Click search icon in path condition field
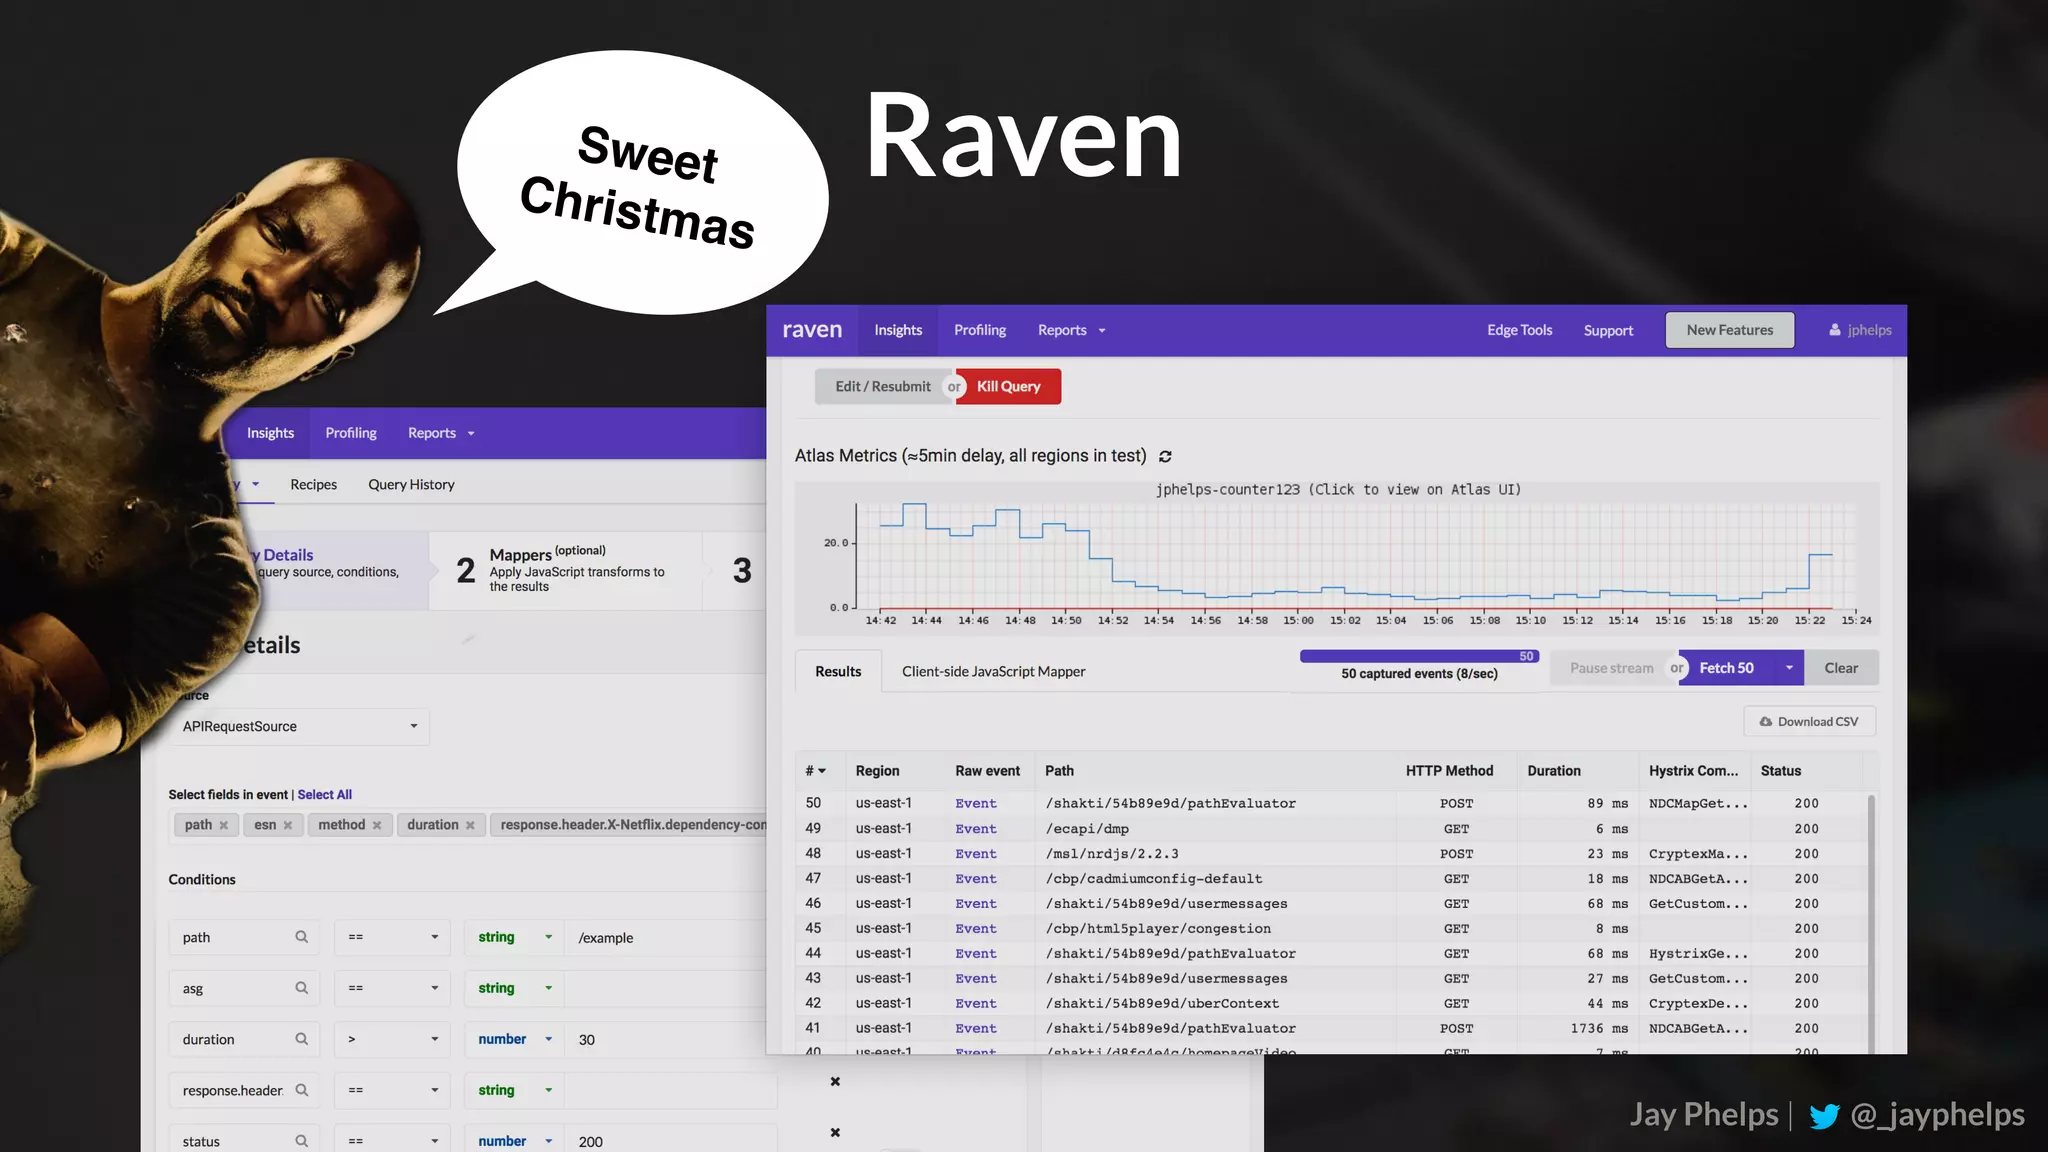The image size is (2048, 1152). coord(301,937)
